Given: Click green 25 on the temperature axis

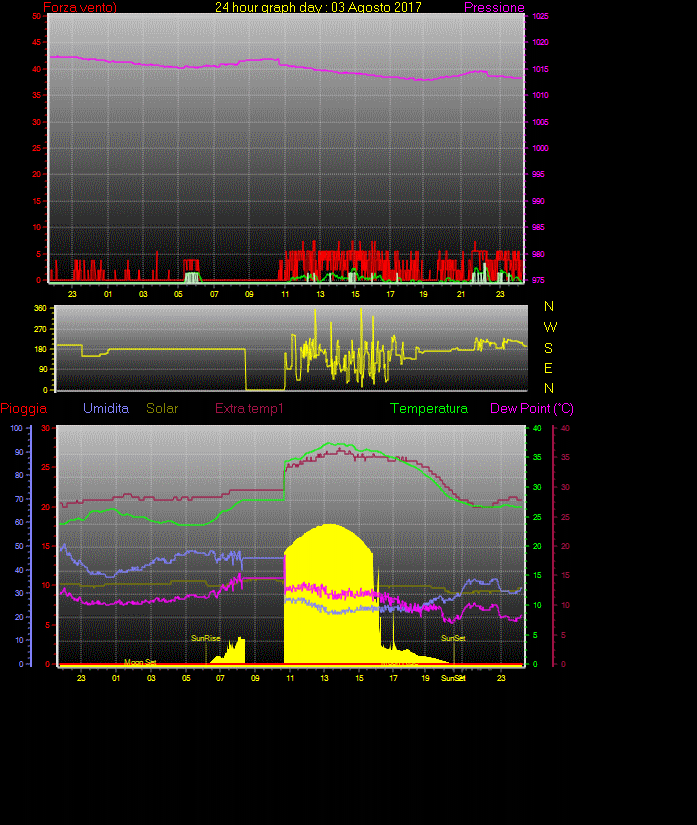Looking at the screenshot, I should pyautogui.click(x=537, y=517).
